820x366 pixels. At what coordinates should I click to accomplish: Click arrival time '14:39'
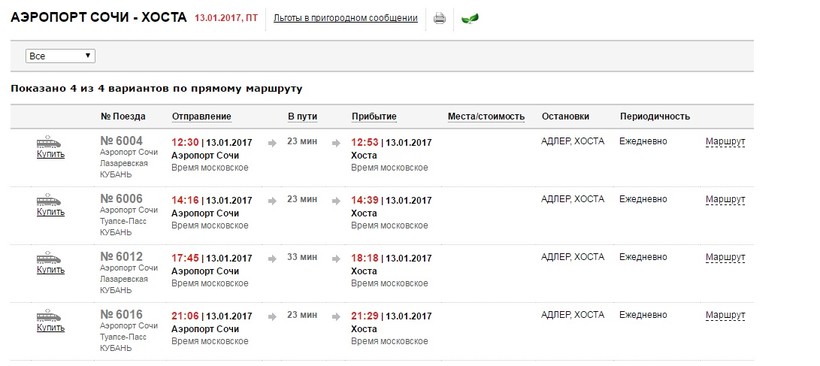coord(365,201)
